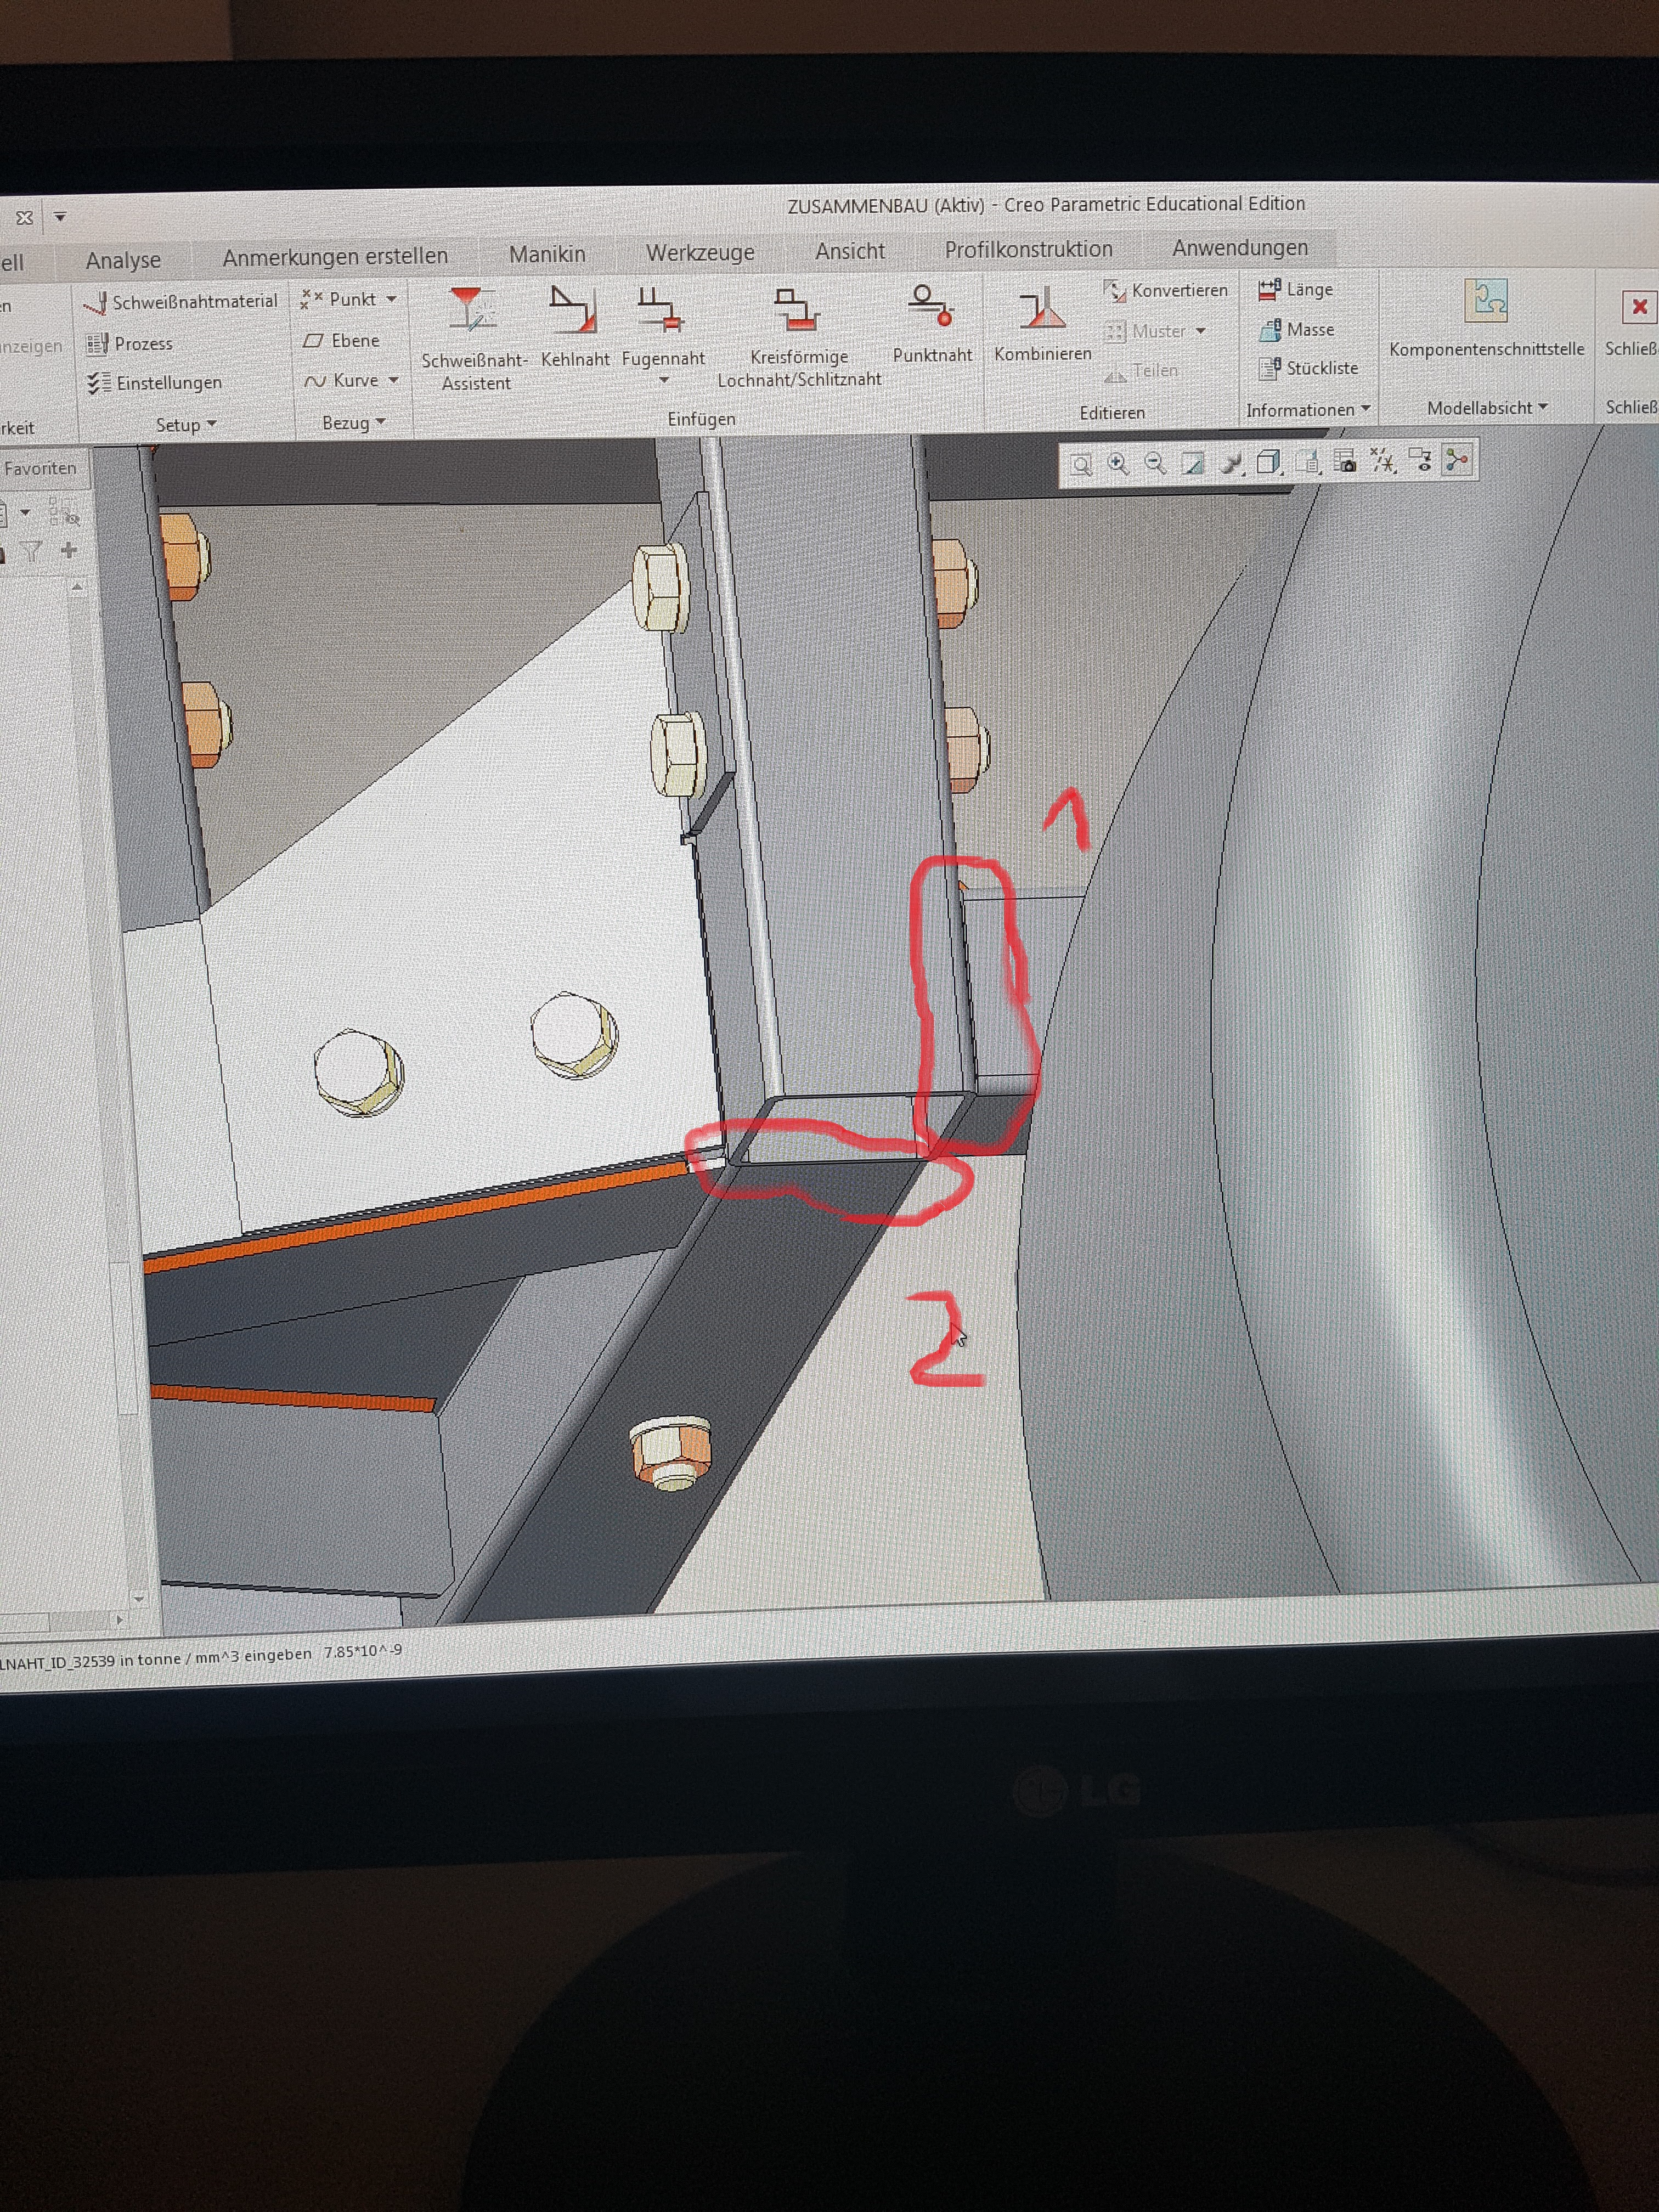
Task: Expand the Kurve dropdown arrow
Action: [x=393, y=380]
